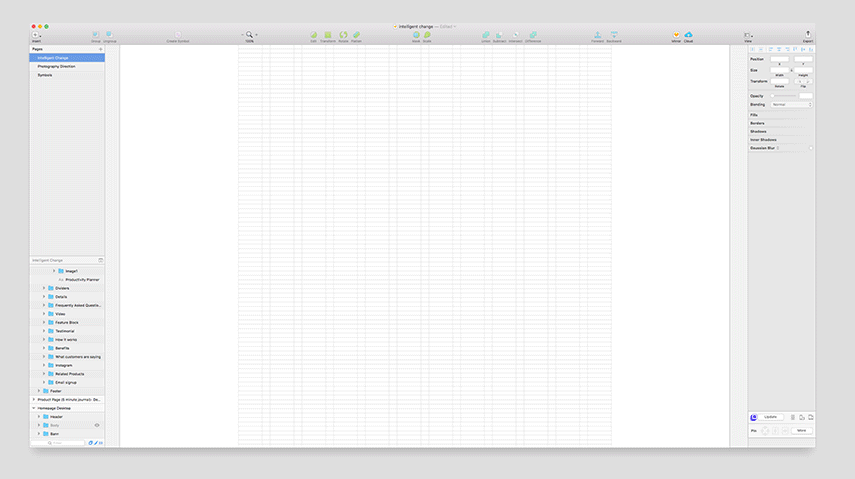
Task: Select the Intelligent Change page
Action: point(67,58)
